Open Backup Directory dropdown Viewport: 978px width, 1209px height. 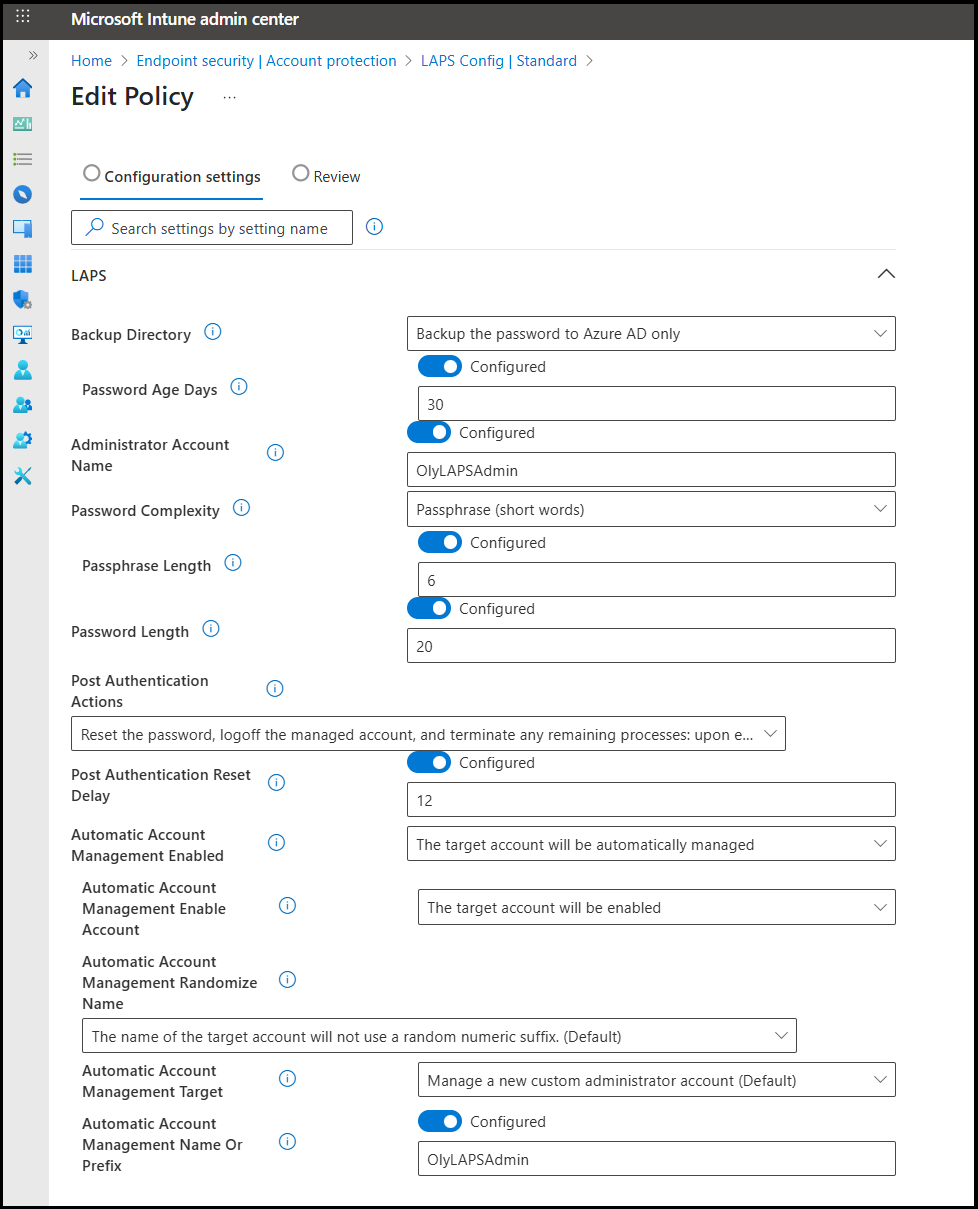pos(651,334)
